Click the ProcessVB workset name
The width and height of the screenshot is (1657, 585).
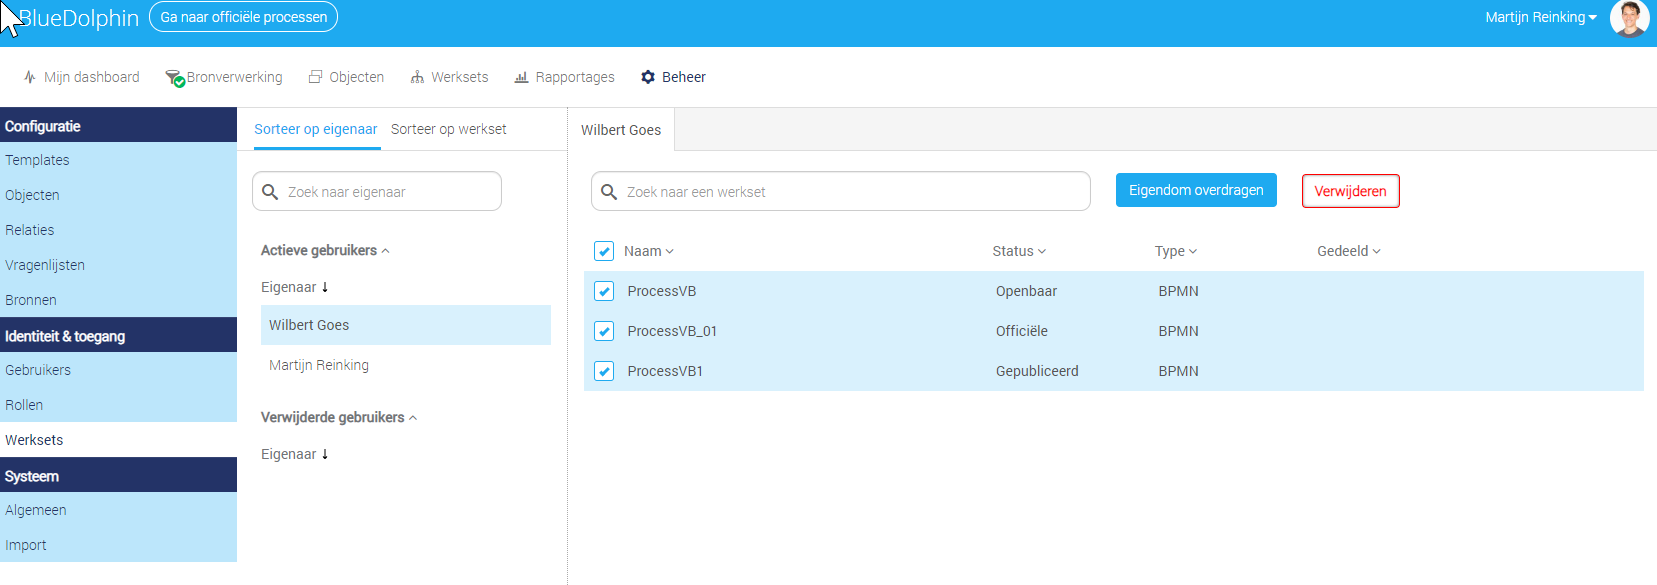[662, 291]
